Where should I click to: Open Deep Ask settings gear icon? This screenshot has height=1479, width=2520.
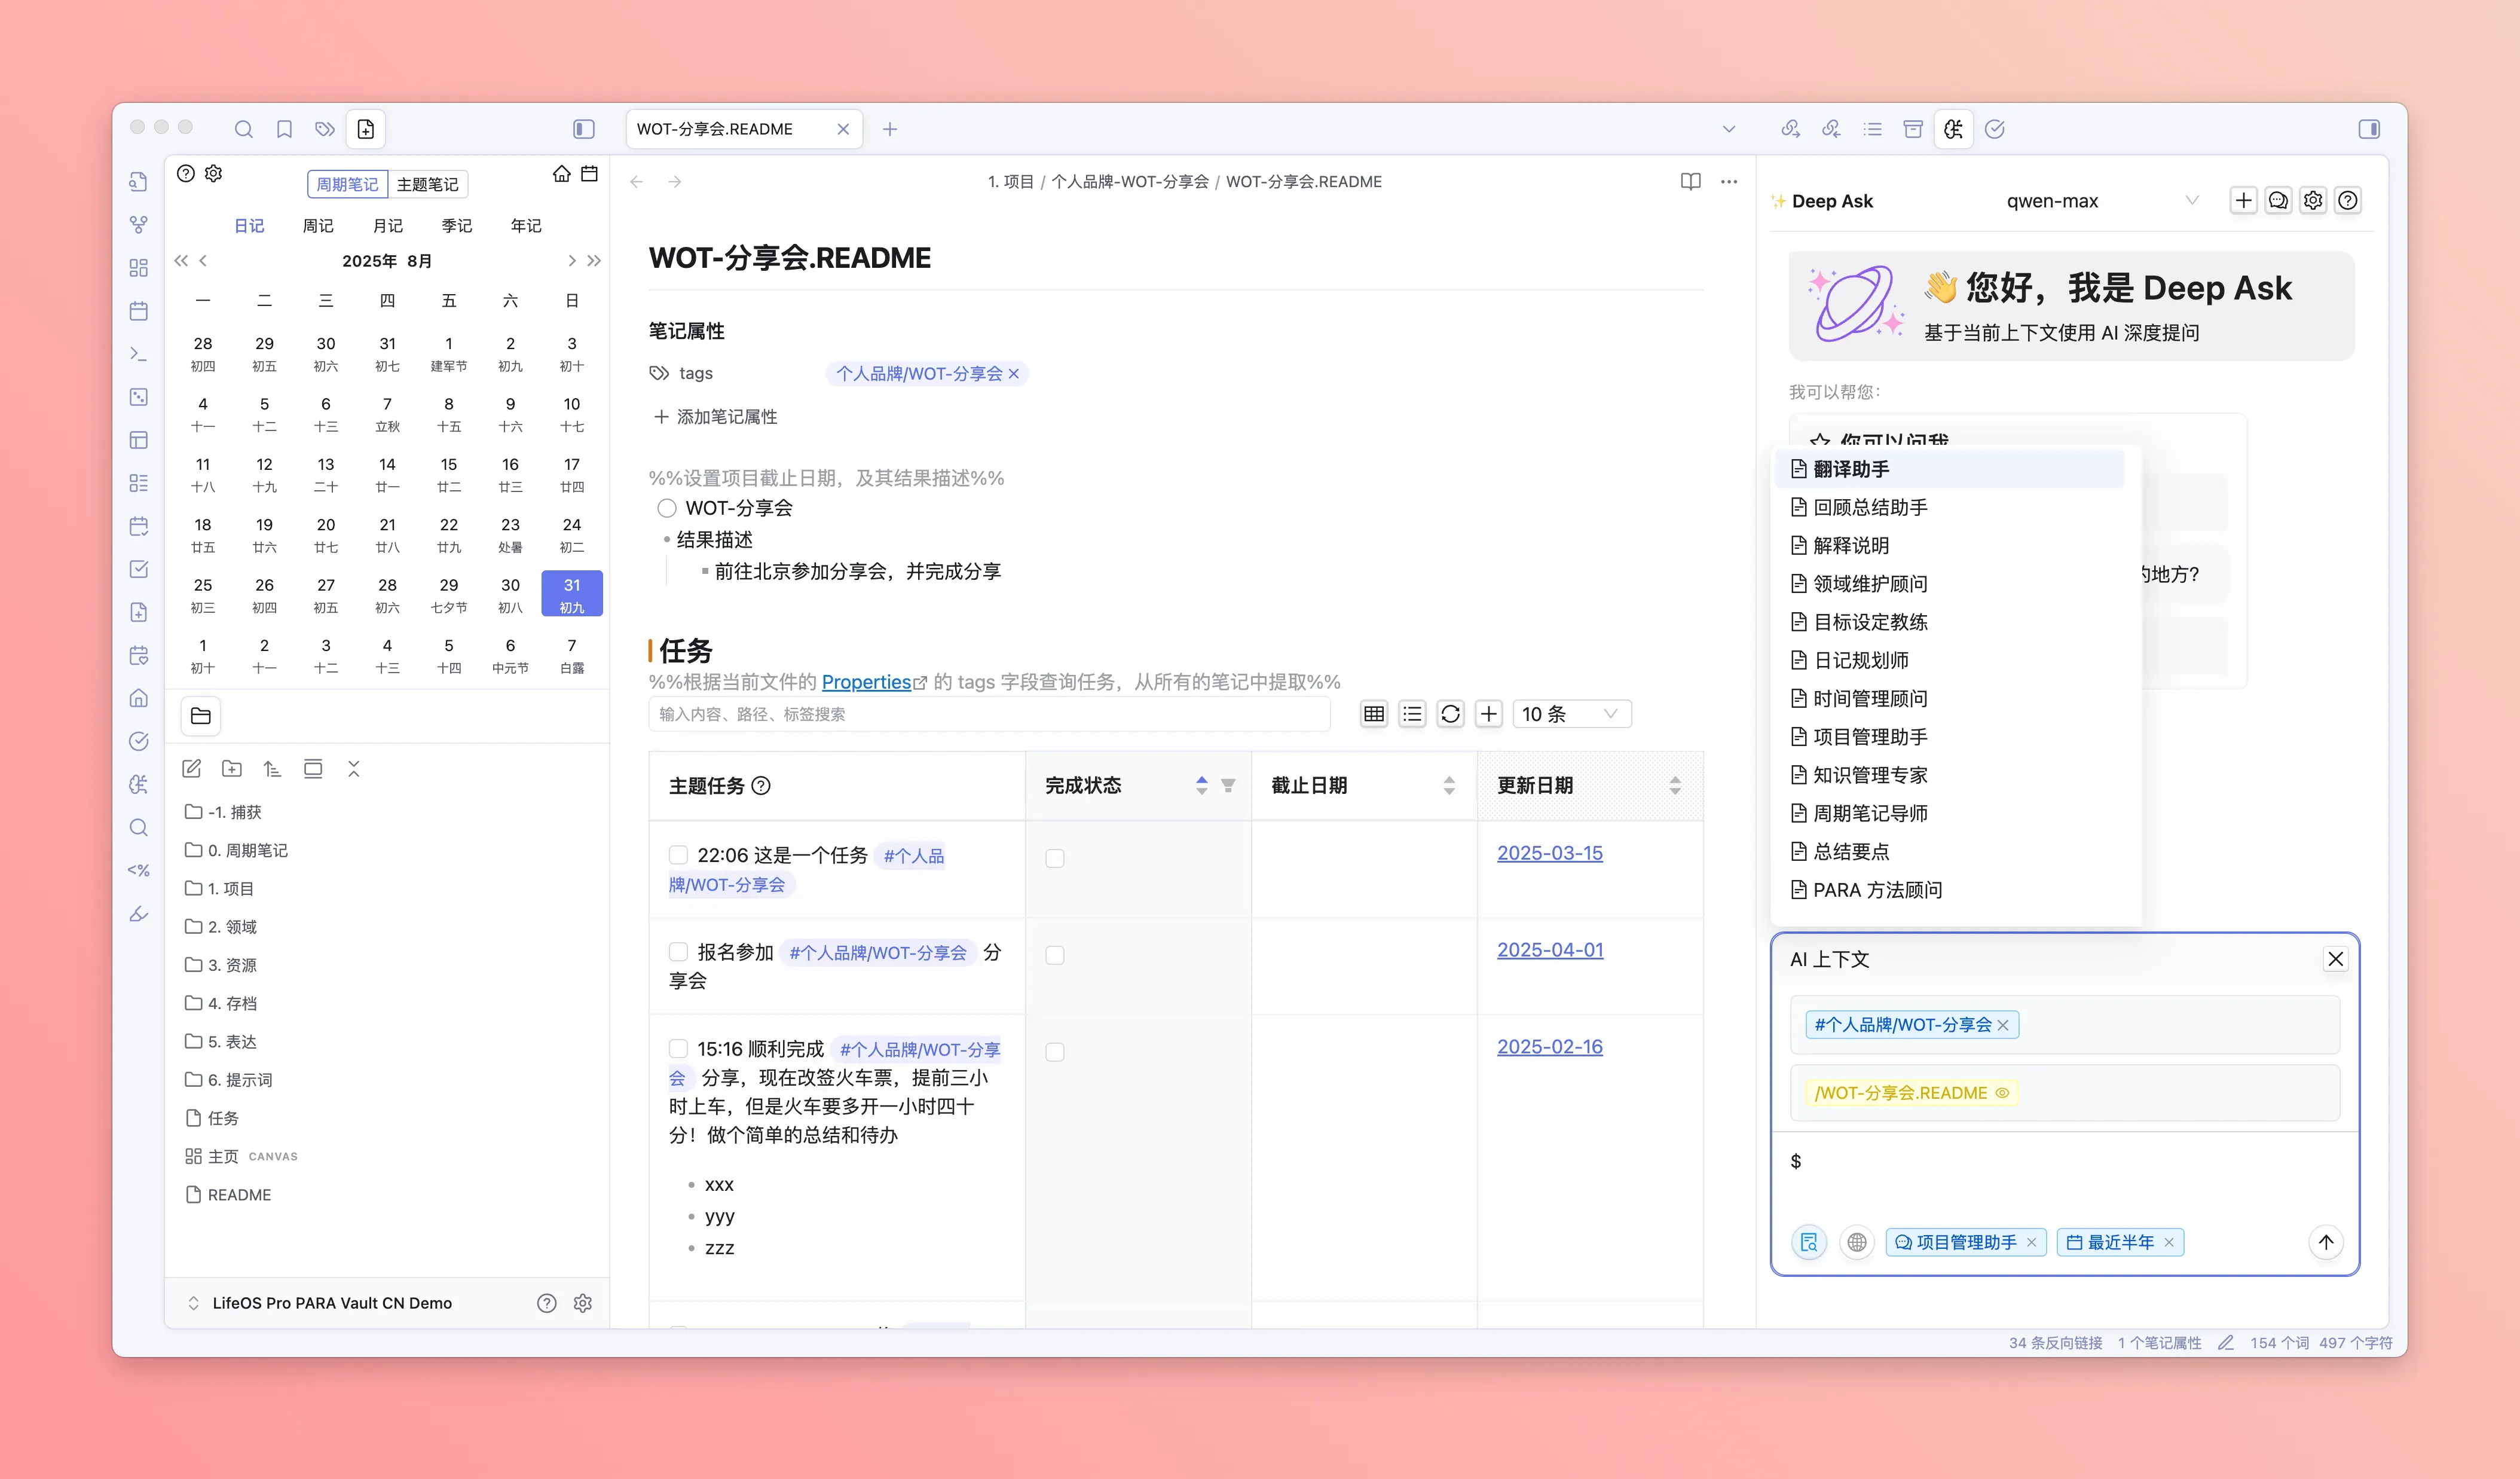coord(2313,200)
